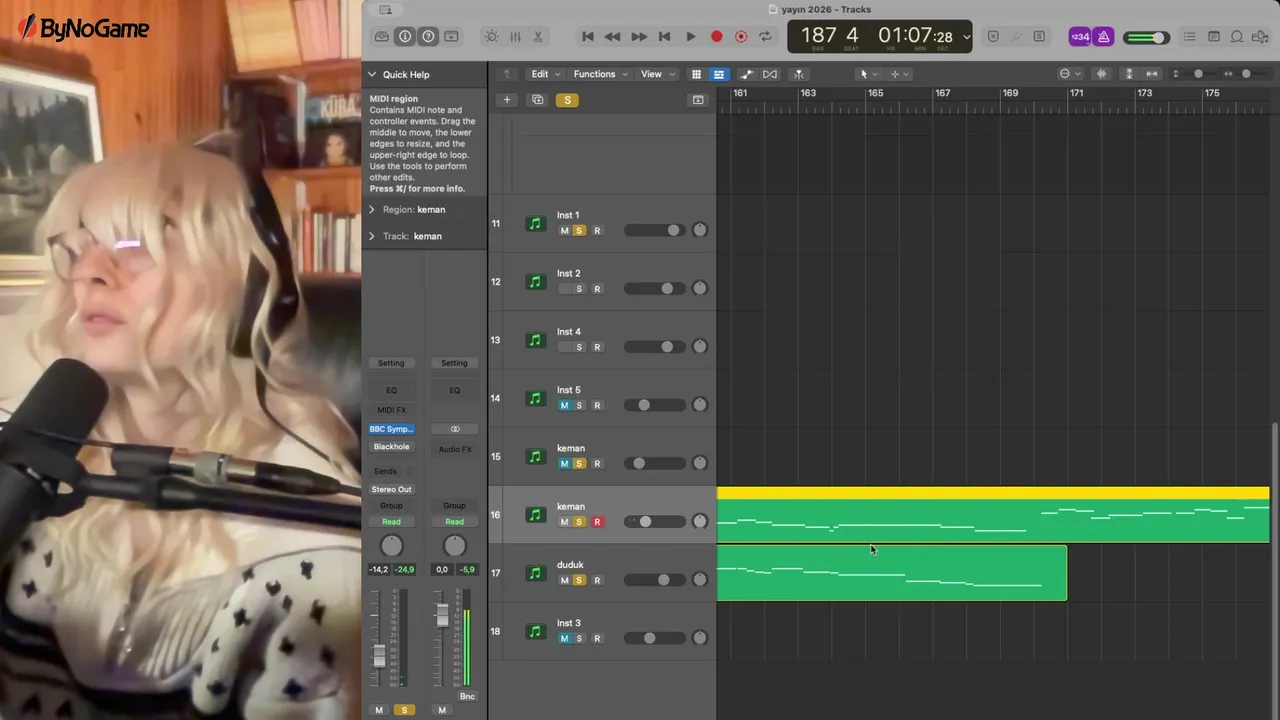The image size is (1280, 720).
Task: Select the duduk MIDI region
Action: pos(892,573)
